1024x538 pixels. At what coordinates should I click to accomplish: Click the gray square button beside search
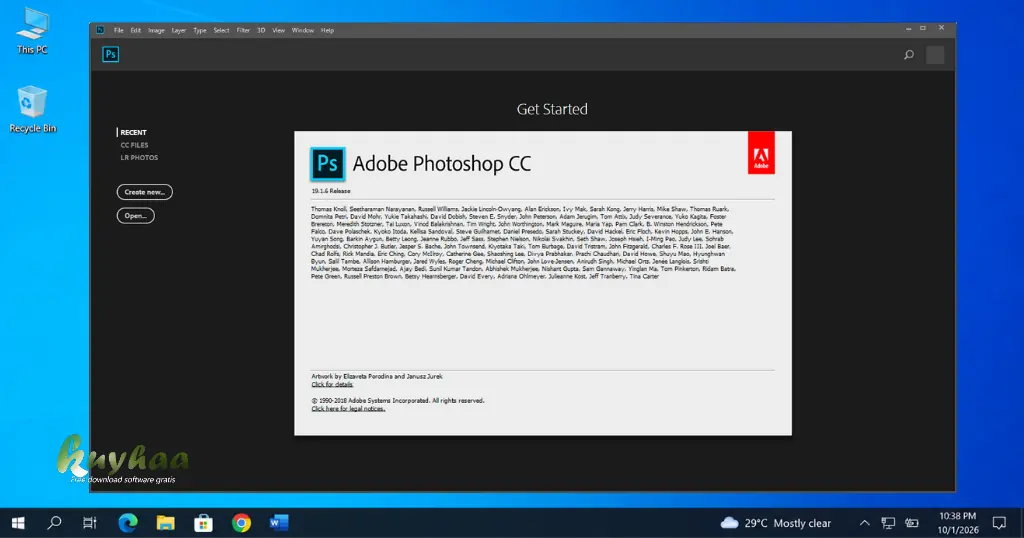(935, 55)
